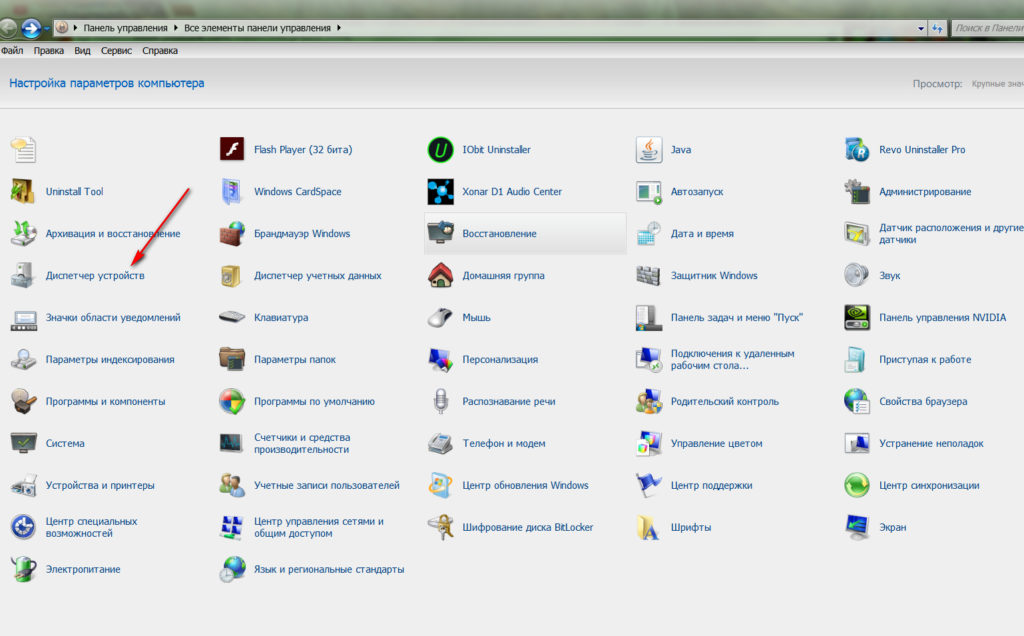The height and width of the screenshot is (636, 1024).
Task: Open the Диспетчер устройств link
Action: [94, 276]
